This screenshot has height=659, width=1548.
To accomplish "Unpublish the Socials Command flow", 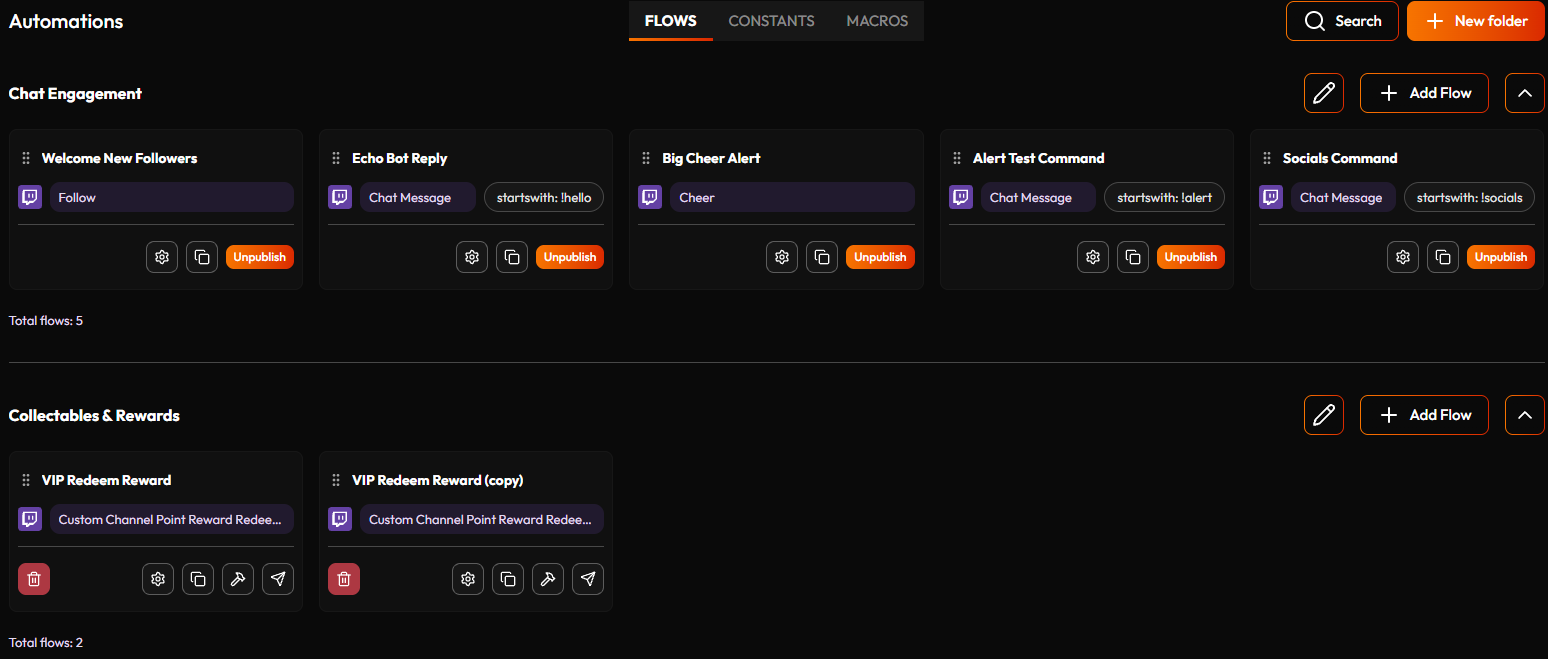I will point(1501,257).
